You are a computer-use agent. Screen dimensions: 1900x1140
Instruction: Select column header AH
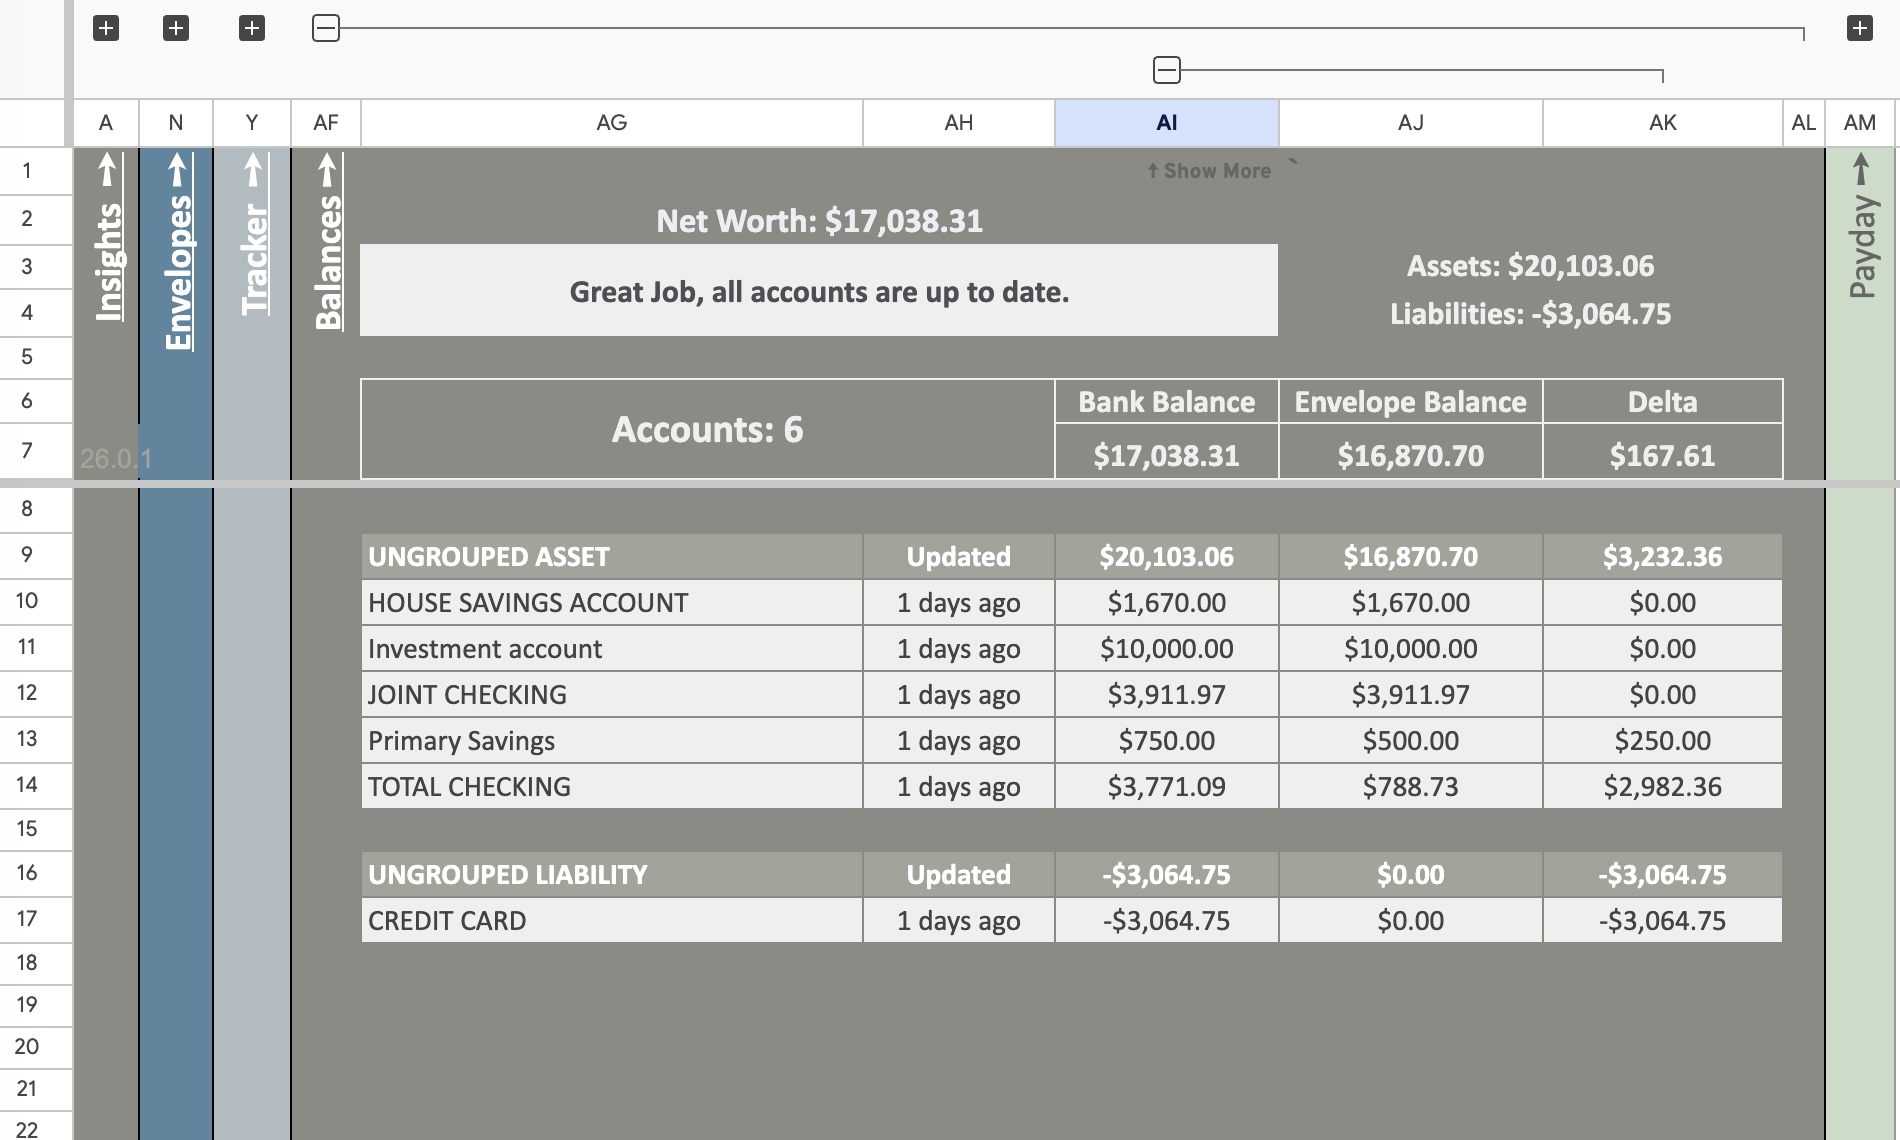click(959, 122)
